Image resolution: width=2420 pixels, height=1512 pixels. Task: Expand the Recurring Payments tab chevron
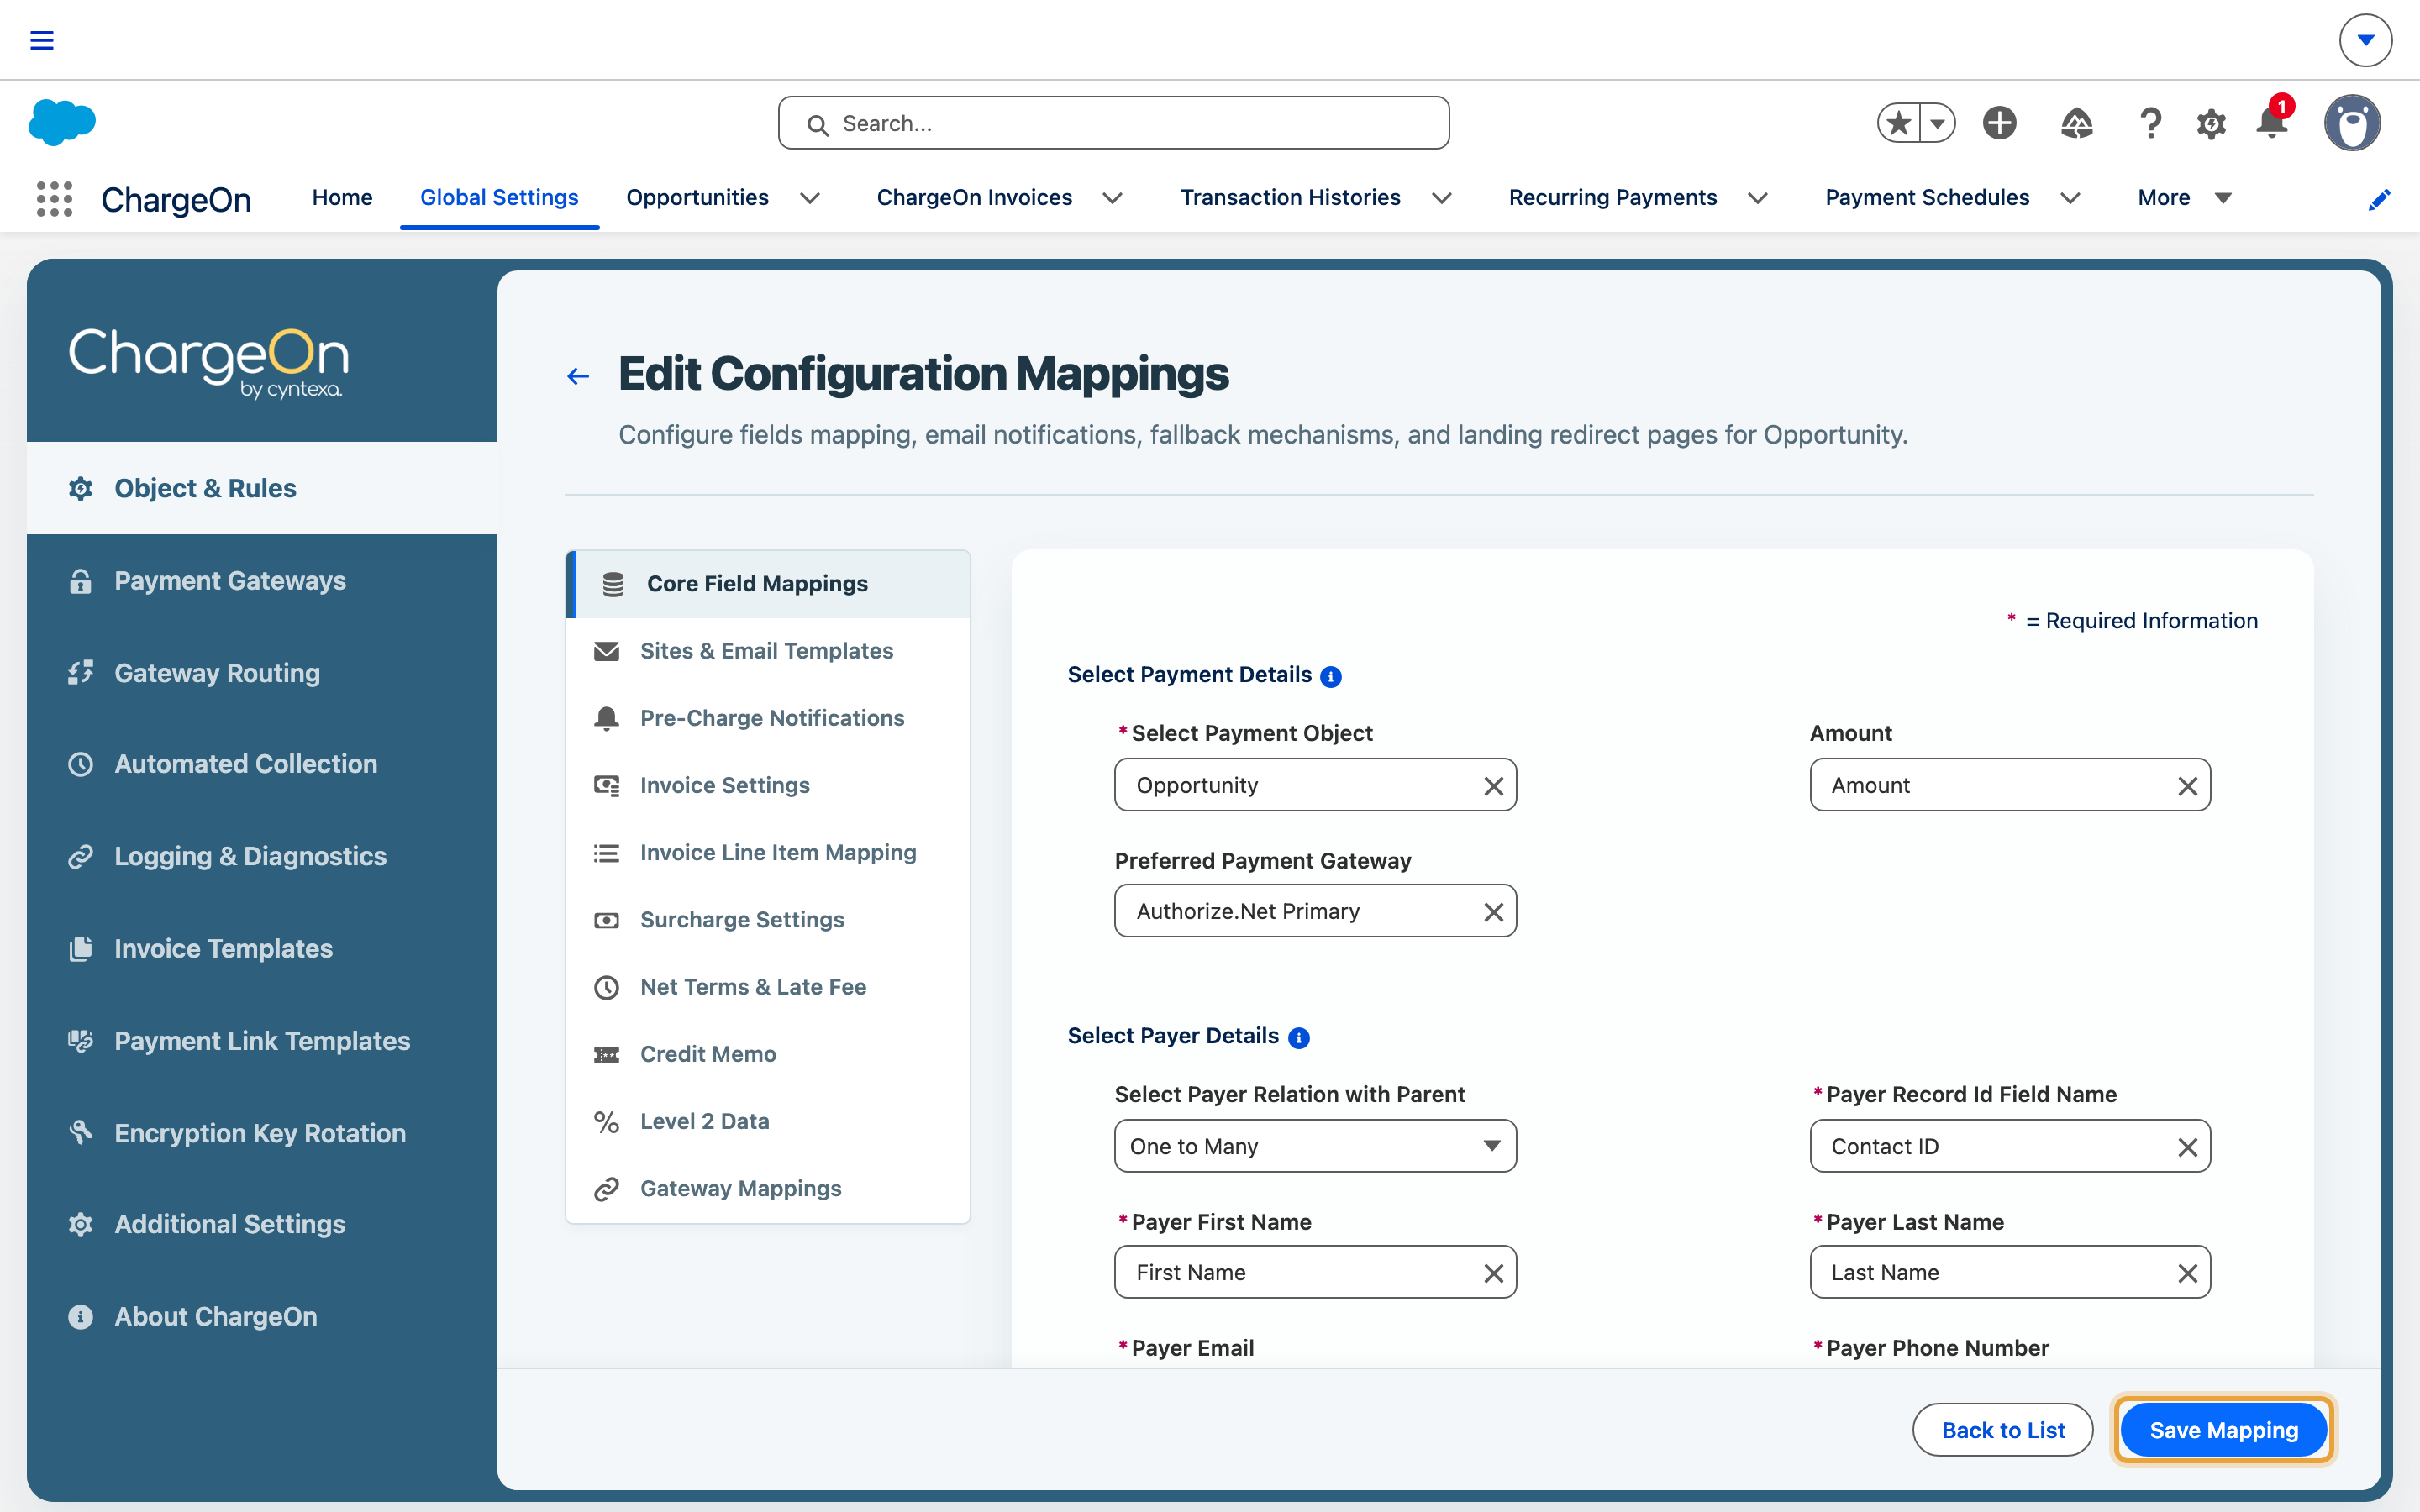click(1758, 198)
